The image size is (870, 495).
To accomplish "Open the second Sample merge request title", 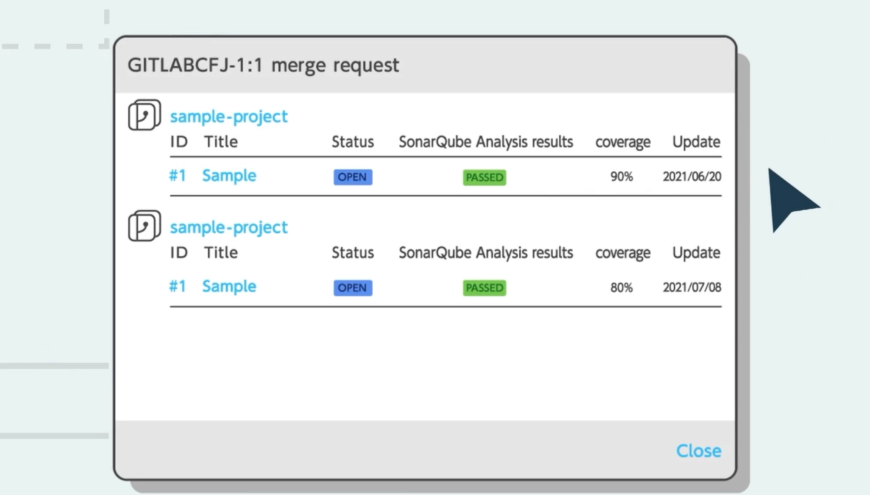I will [229, 287].
